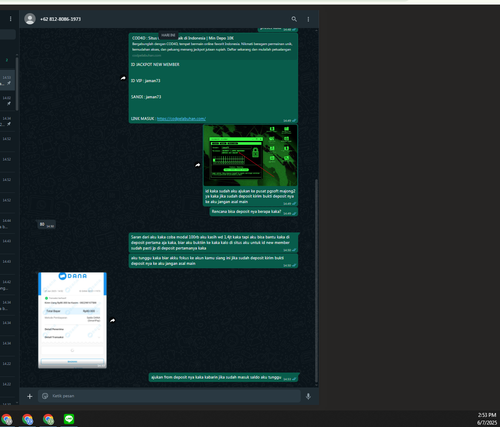Image resolution: width=500 pixels, height=427 pixels.
Task: Open contact info via phone number header
Action: (x=60, y=19)
